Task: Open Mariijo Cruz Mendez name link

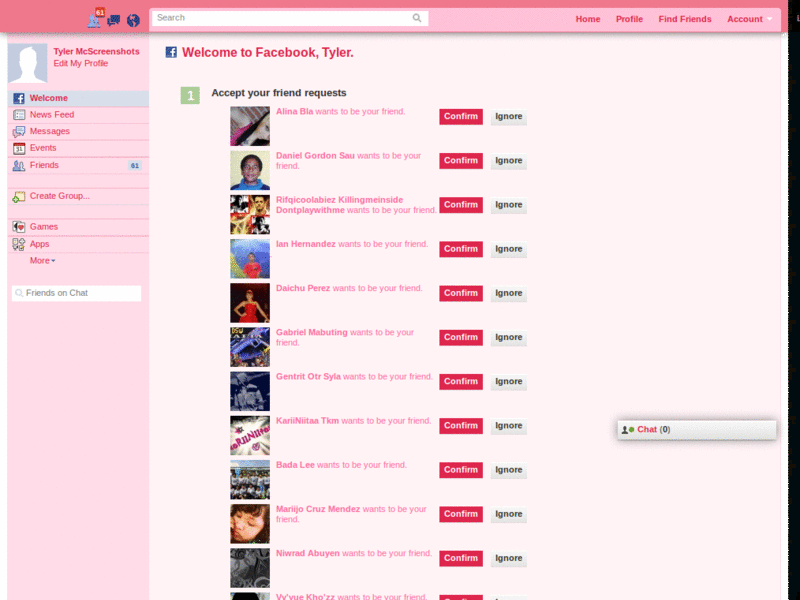Action: click(318, 509)
